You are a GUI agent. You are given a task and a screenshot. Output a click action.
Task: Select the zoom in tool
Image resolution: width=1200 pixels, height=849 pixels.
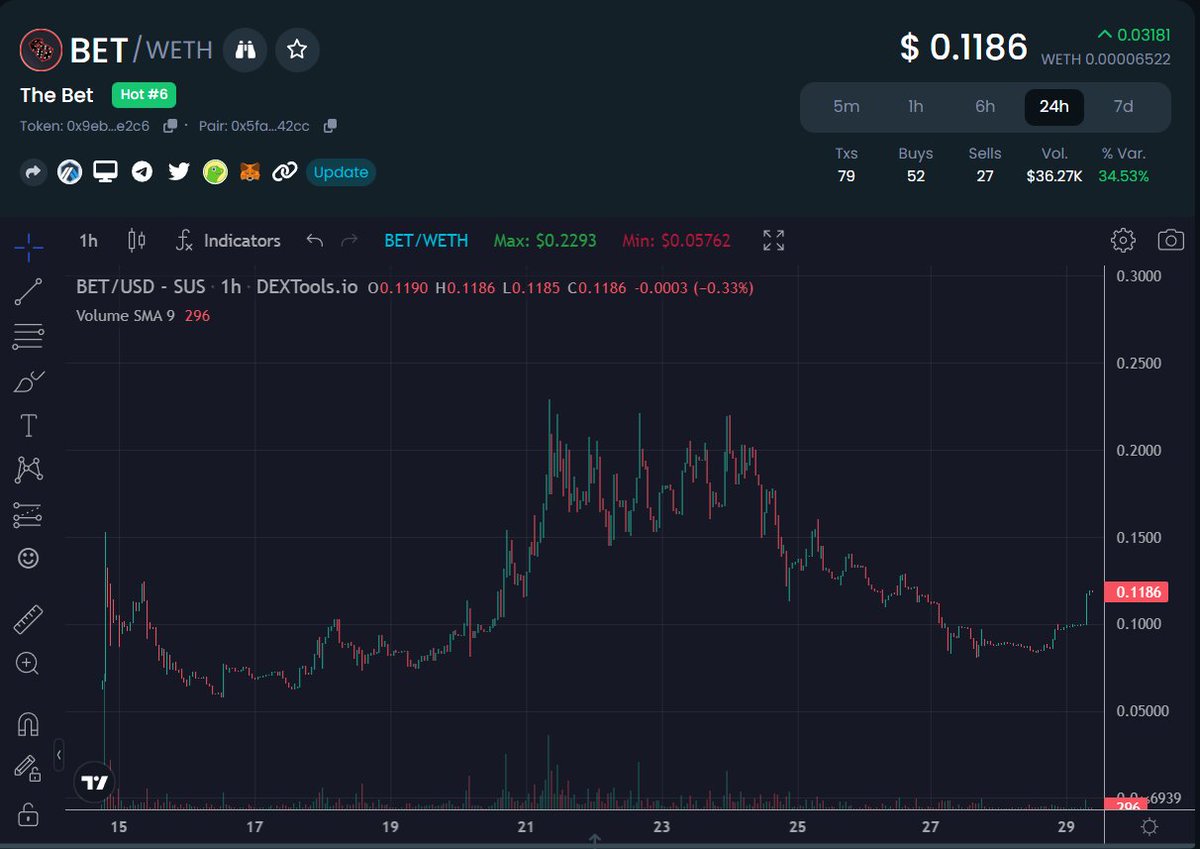tap(28, 664)
